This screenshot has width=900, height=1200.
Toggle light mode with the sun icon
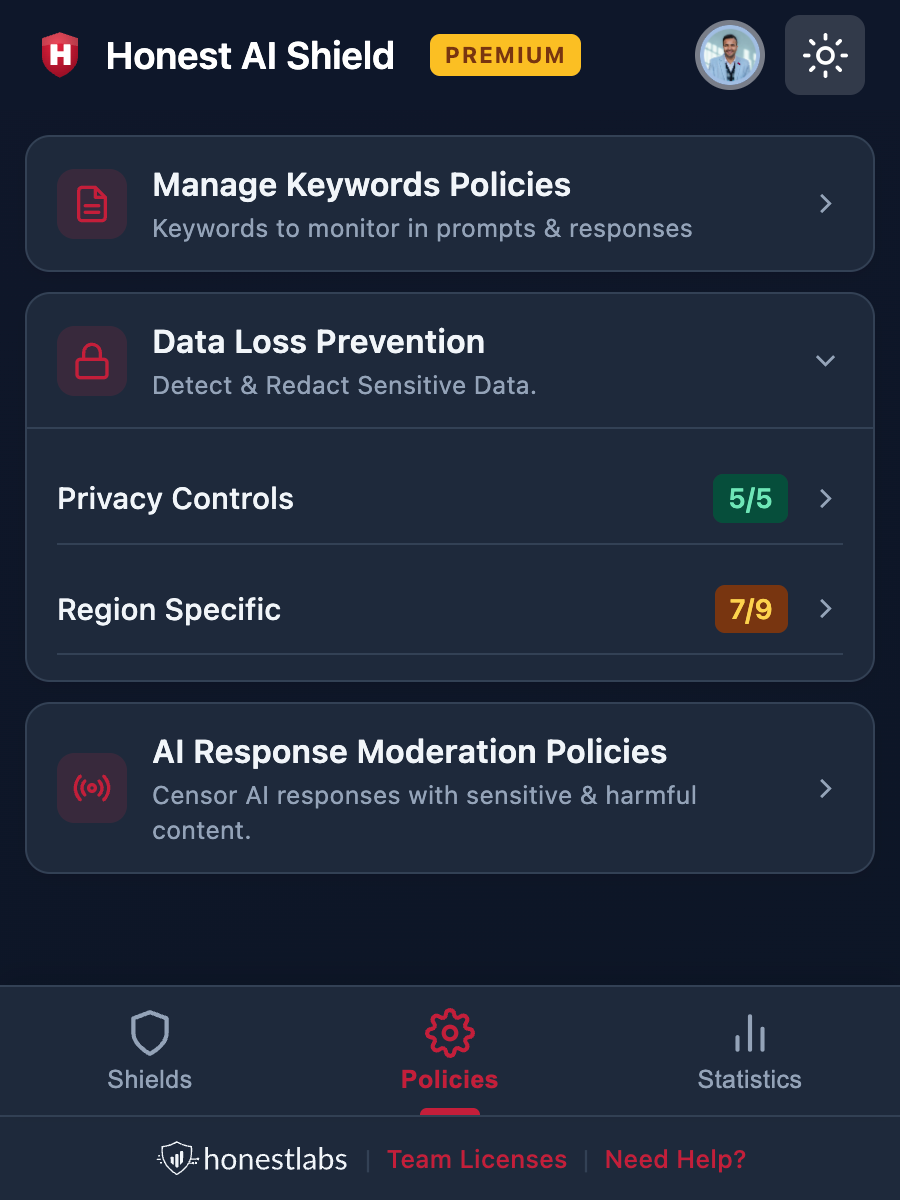825,55
